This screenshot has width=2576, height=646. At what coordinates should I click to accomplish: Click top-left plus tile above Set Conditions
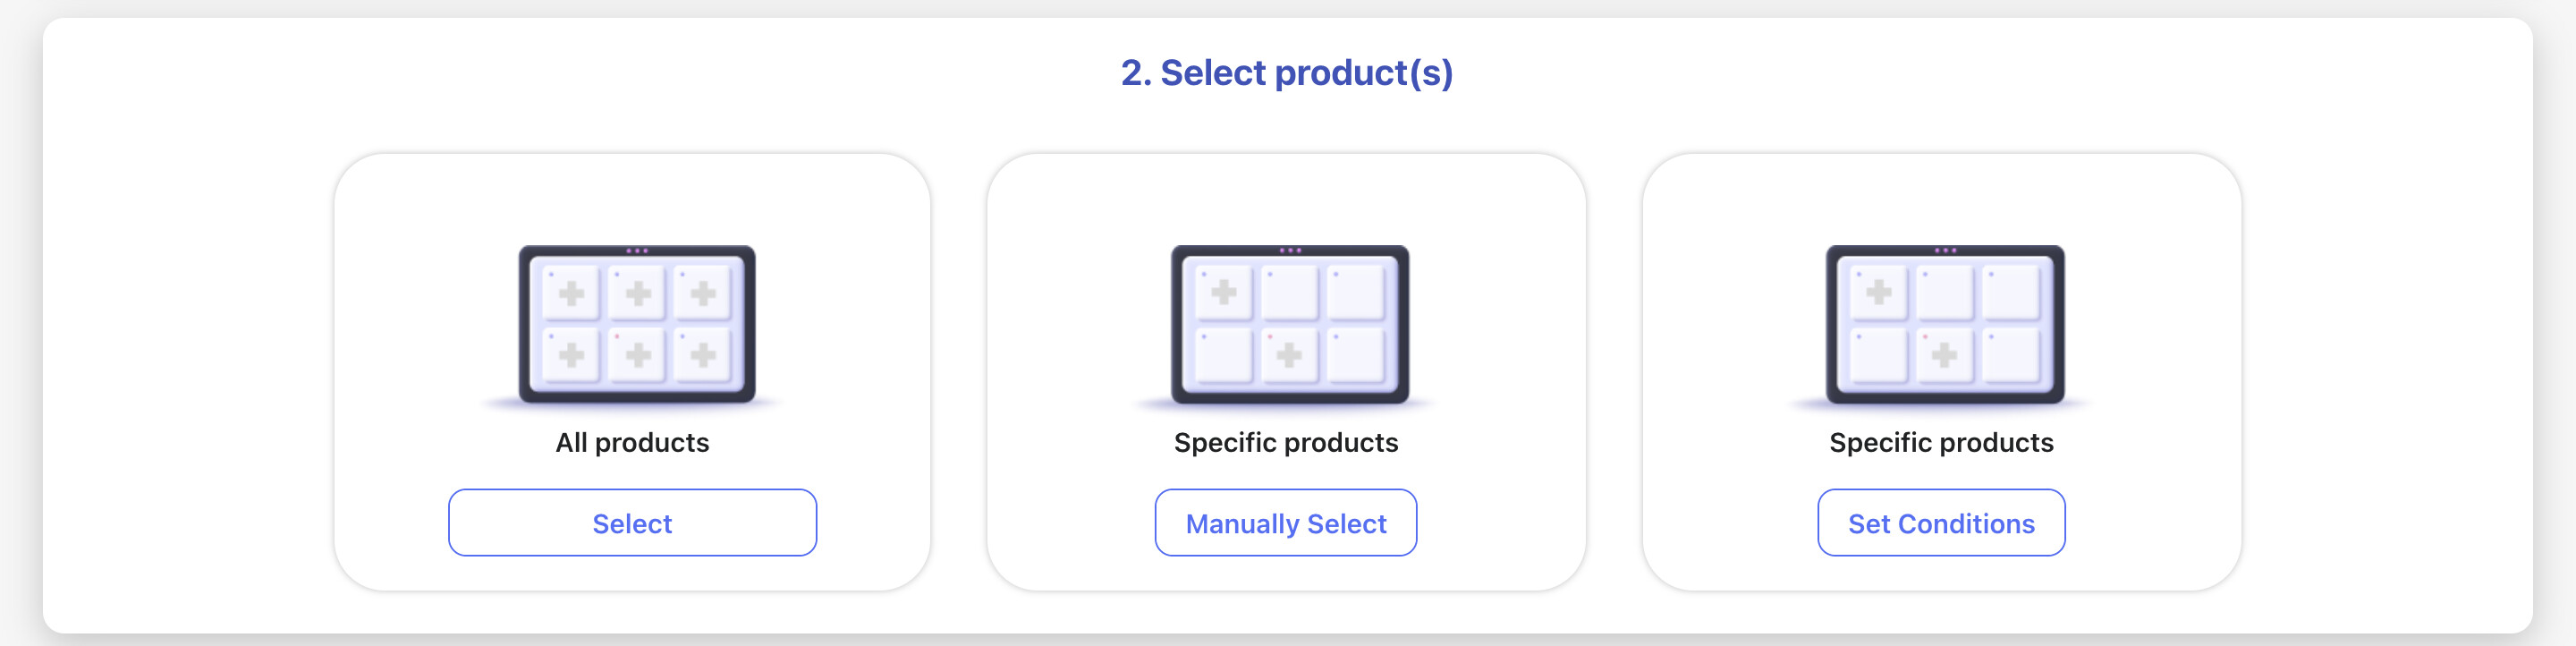tap(1878, 292)
